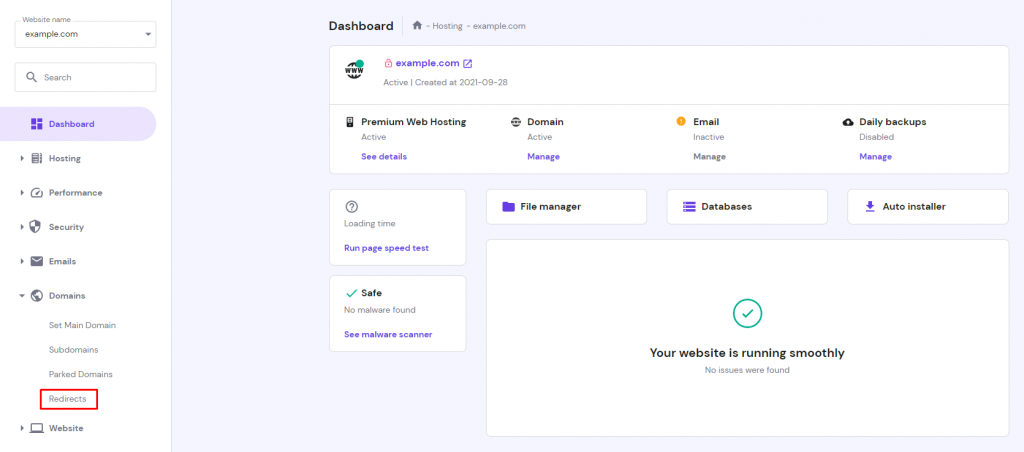The width and height of the screenshot is (1024, 452).
Task: Click the home icon in breadcrumb
Action: tap(417, 26)
